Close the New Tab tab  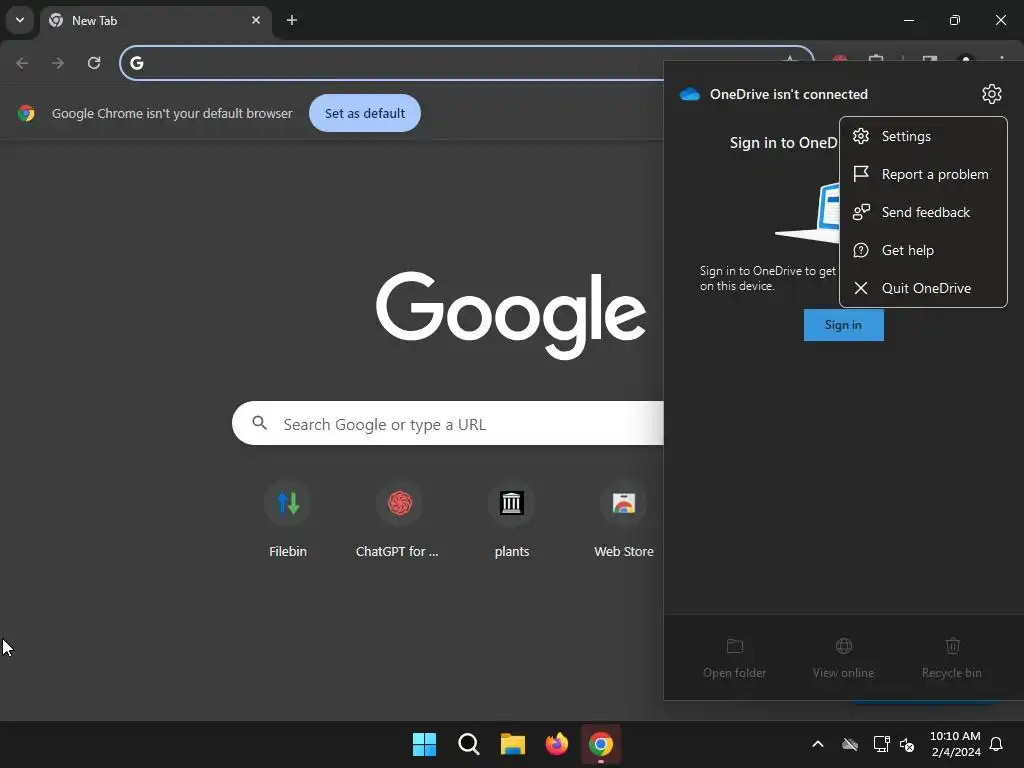pyautogui.click(x=256, y=20)
